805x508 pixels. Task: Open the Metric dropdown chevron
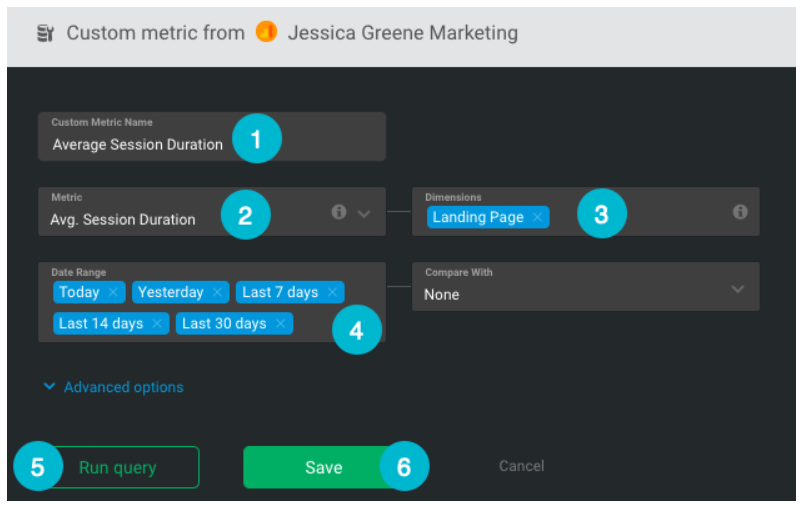pyautogui.click(x=364, y=212)
